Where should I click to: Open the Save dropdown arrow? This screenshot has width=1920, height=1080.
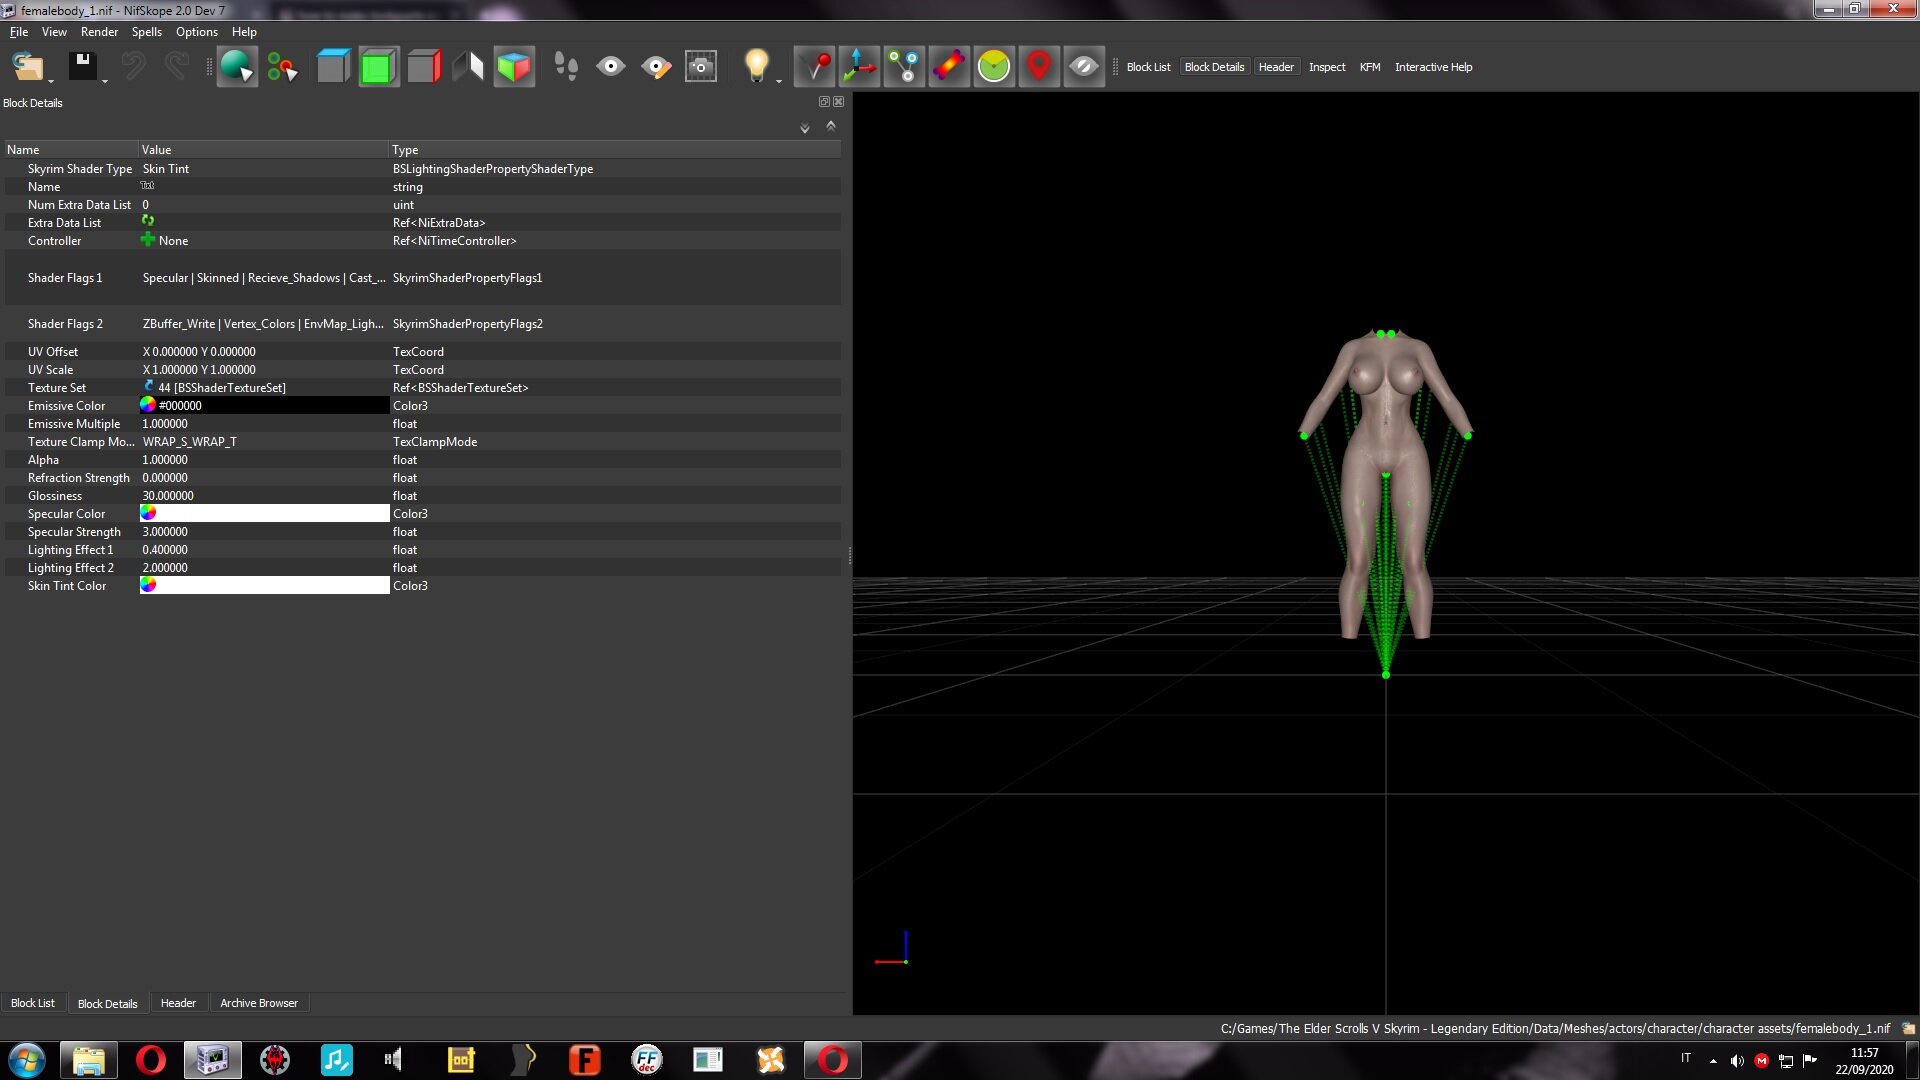click(105, 81)
